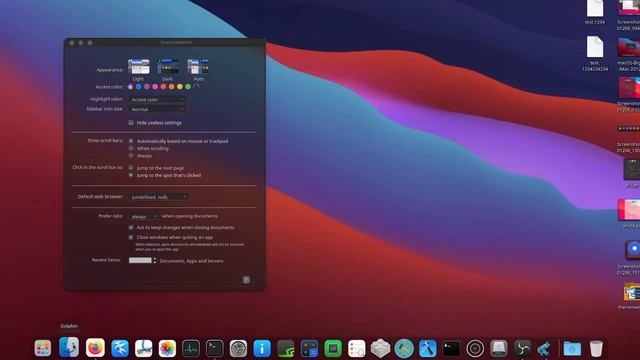Select the green accent color
640x360 pixels.
(188, 87)
